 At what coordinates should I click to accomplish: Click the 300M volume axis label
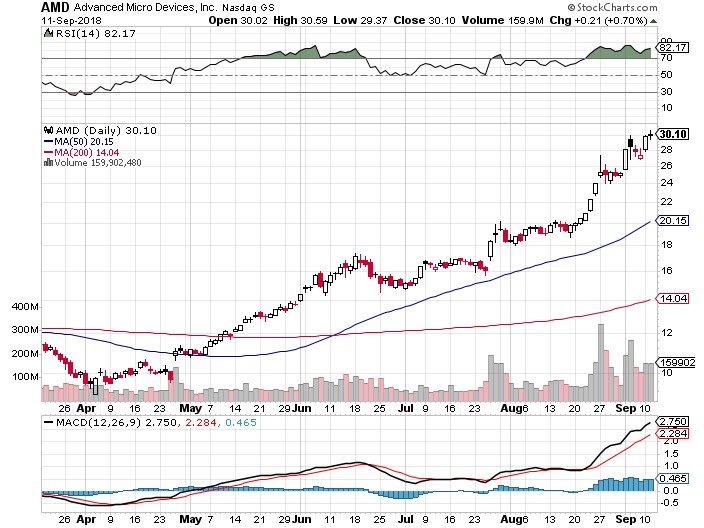tap(25, 330)
